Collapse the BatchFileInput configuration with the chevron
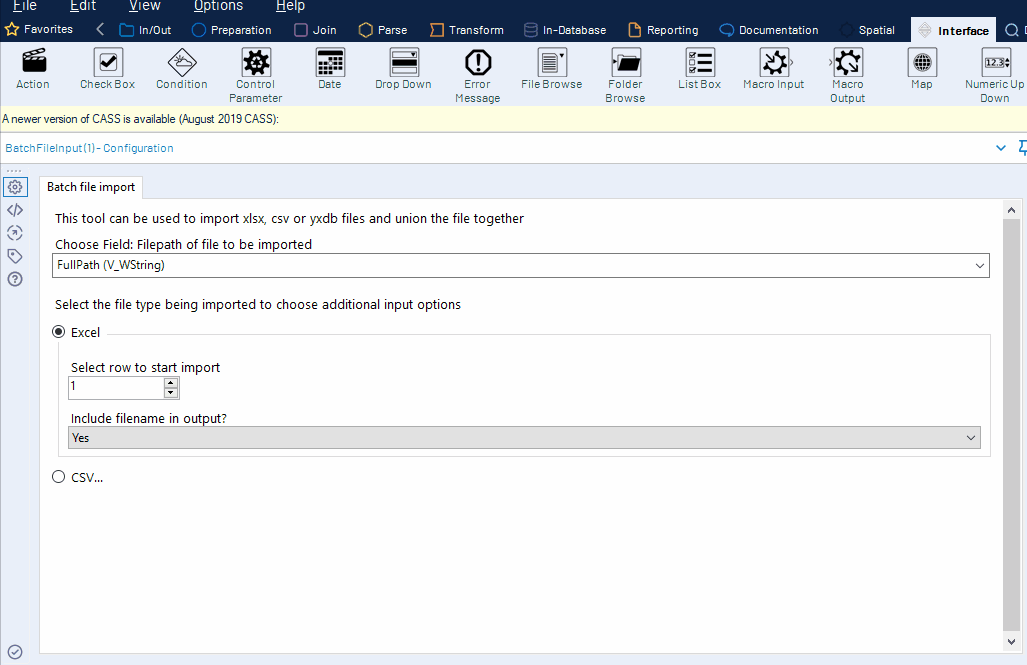Image resolution: width=1027 pixels, height=665 pixels. coord(1000,147)
